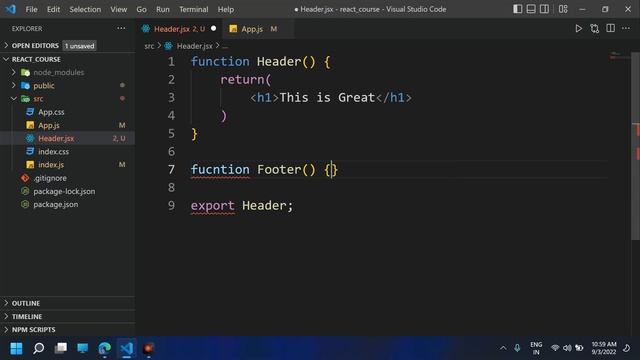Open changes compare icon
The width and height of the screenshot is (640, 360).
coord(595,28)
